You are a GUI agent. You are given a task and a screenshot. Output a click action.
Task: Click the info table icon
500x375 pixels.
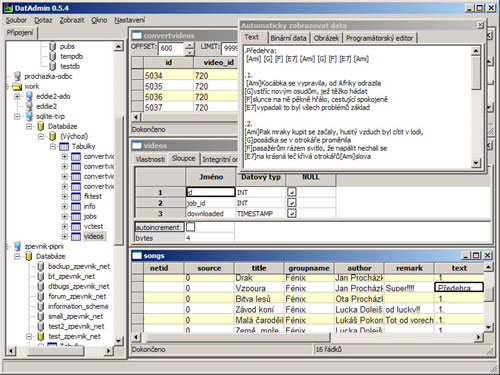pyautogui.click(x=76, y=207)
